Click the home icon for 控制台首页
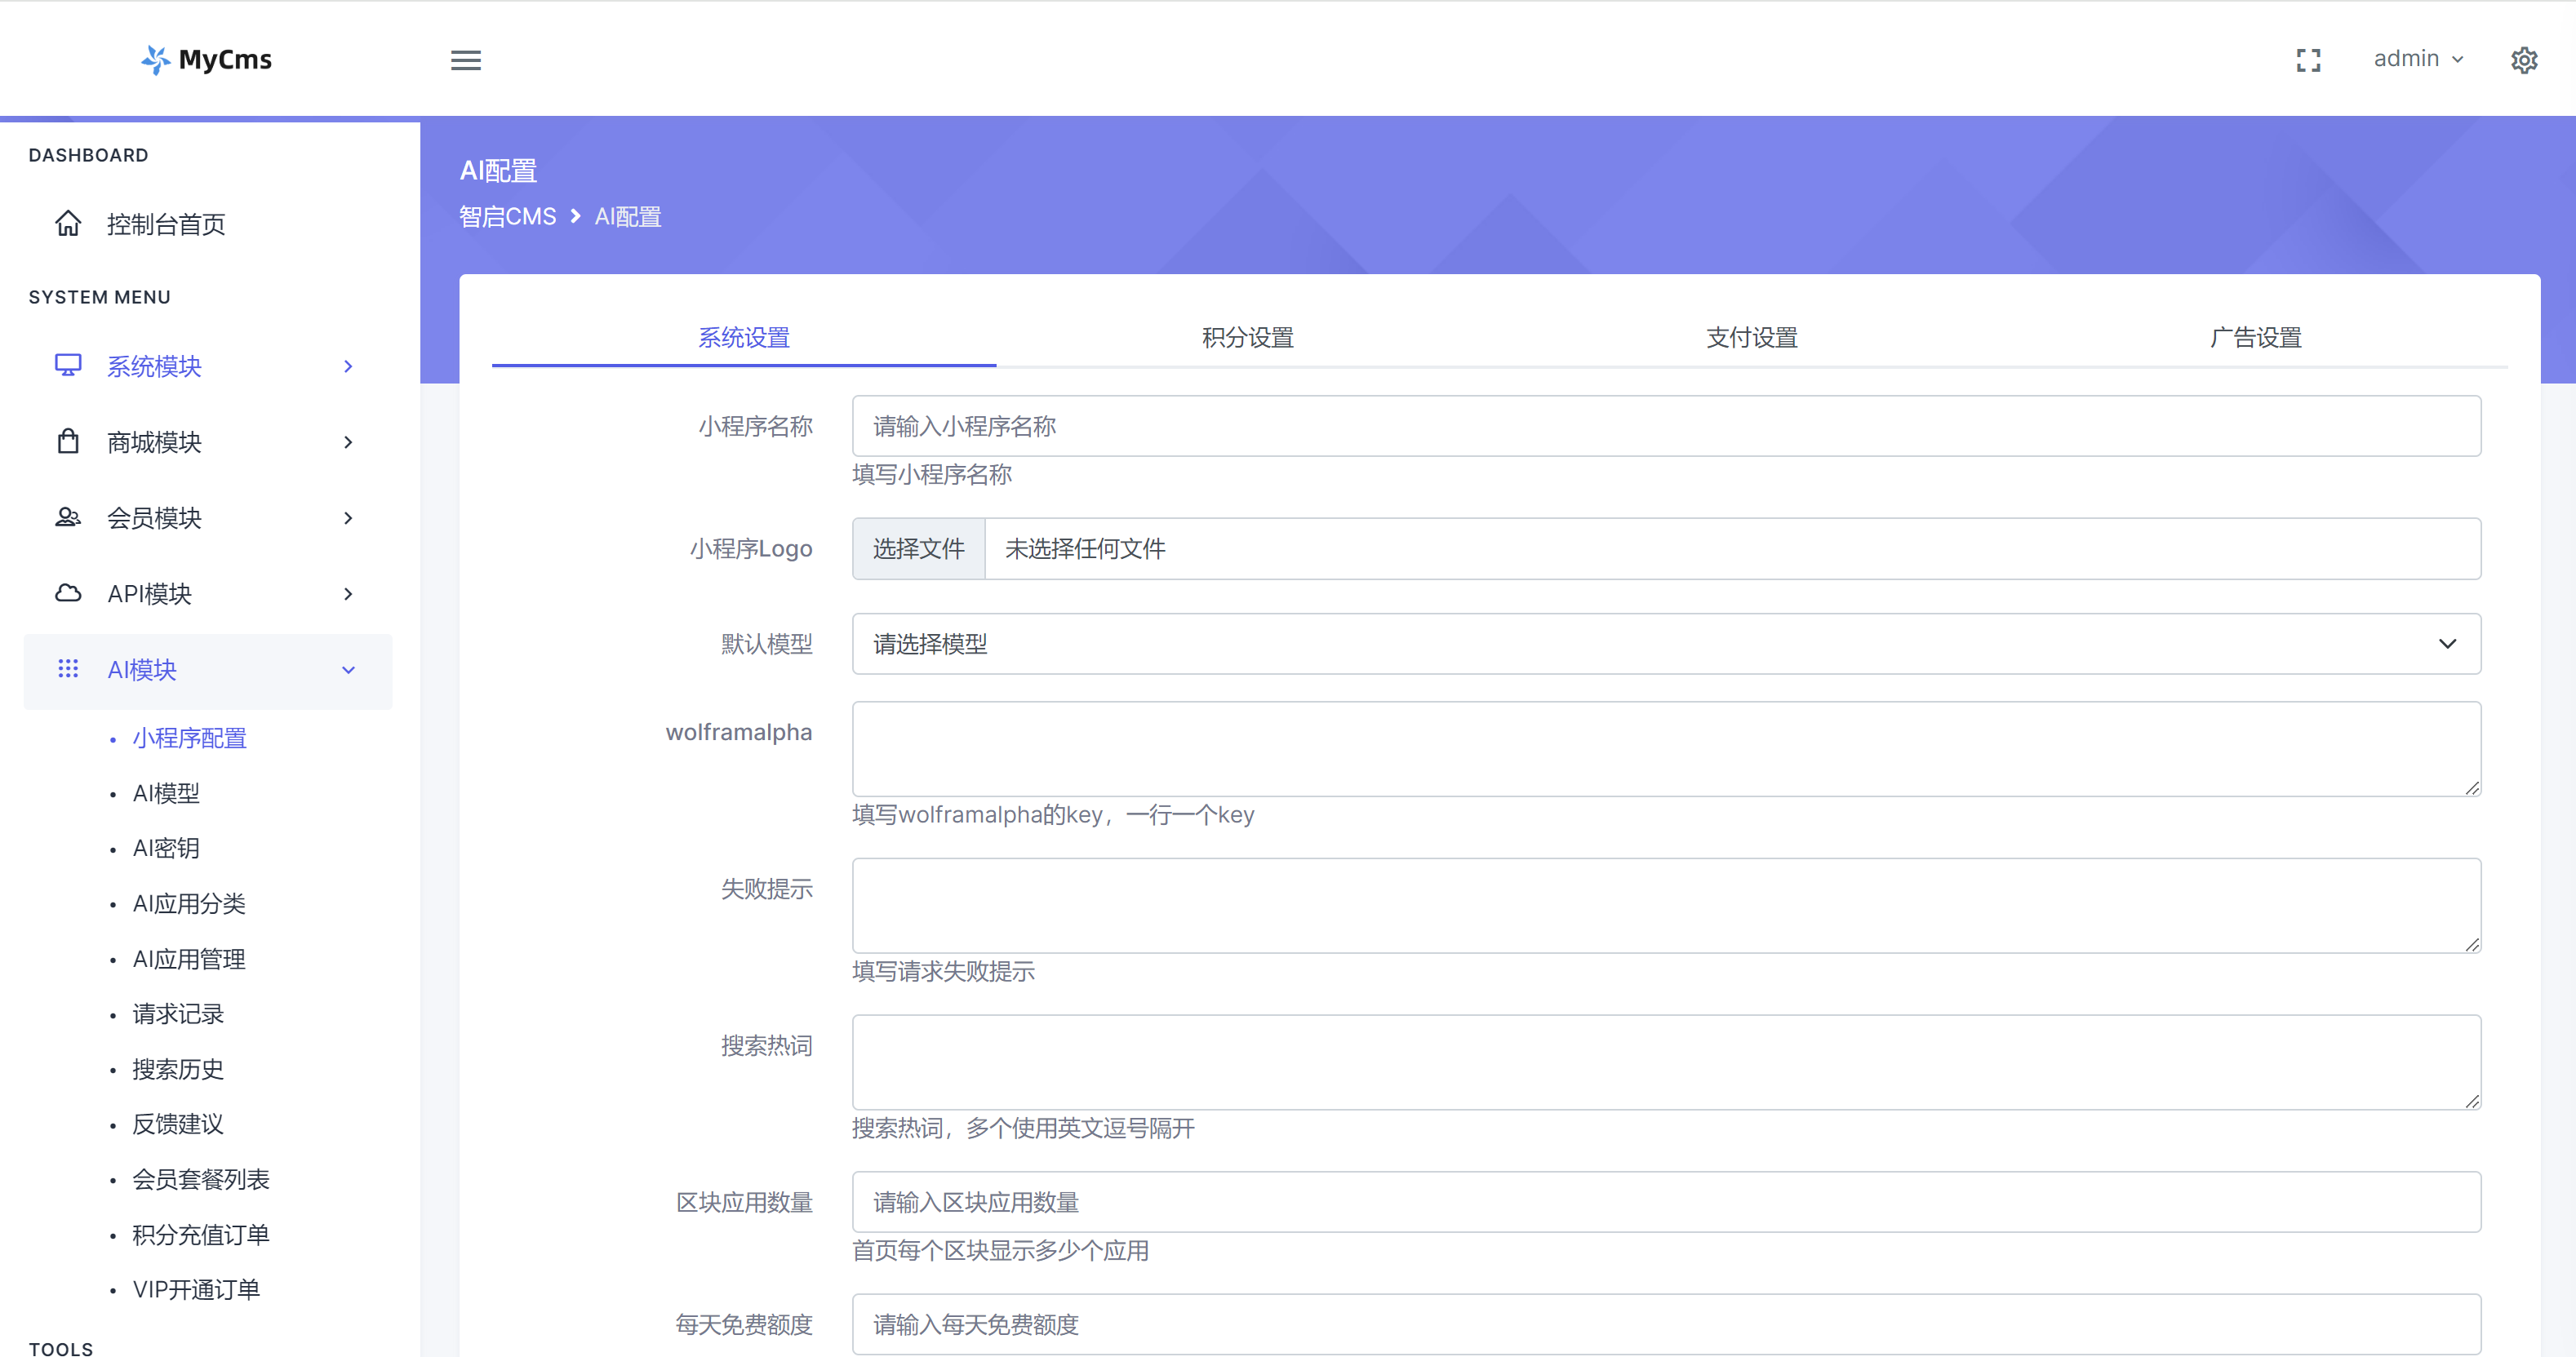This screenshot has width=2576, height=1357. click(68, 223)
